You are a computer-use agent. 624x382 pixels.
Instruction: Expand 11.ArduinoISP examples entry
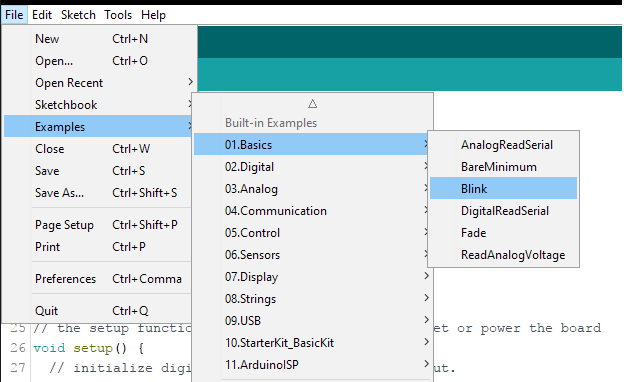pyautogui.click(x=312, y=364)
